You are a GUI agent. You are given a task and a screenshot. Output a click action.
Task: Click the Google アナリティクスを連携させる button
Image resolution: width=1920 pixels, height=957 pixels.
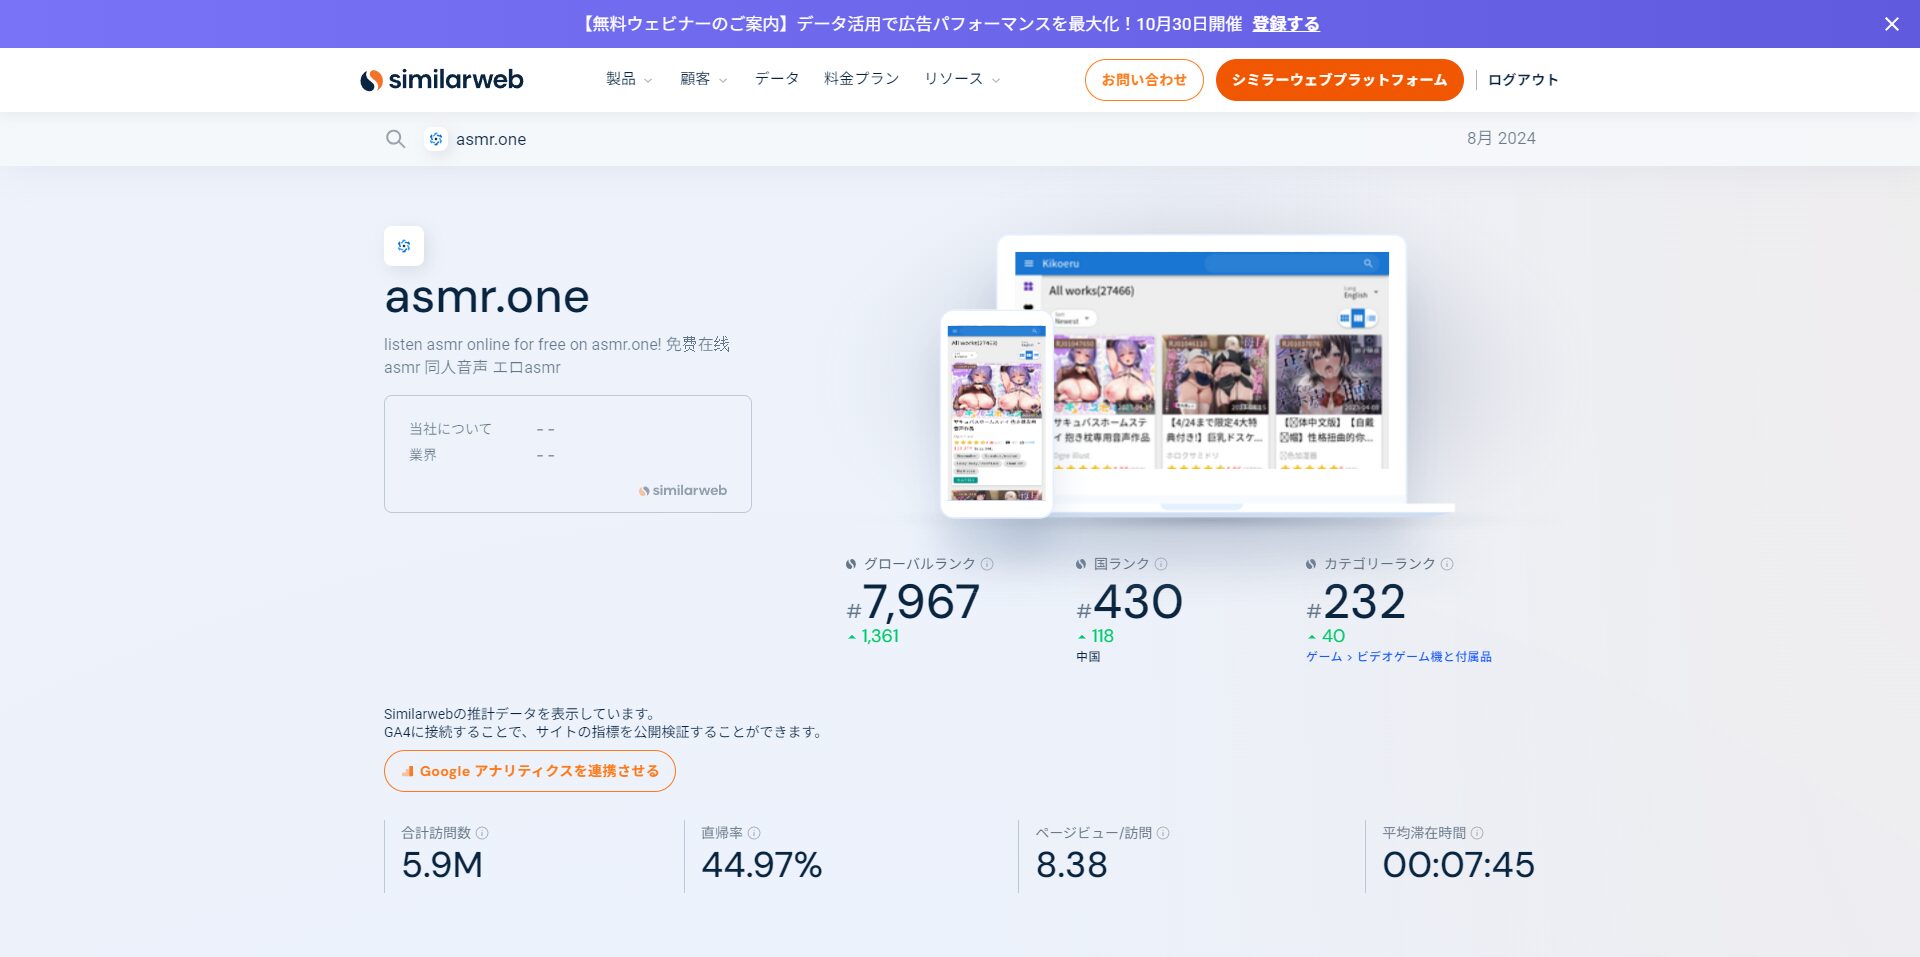(x=529, y=771)
